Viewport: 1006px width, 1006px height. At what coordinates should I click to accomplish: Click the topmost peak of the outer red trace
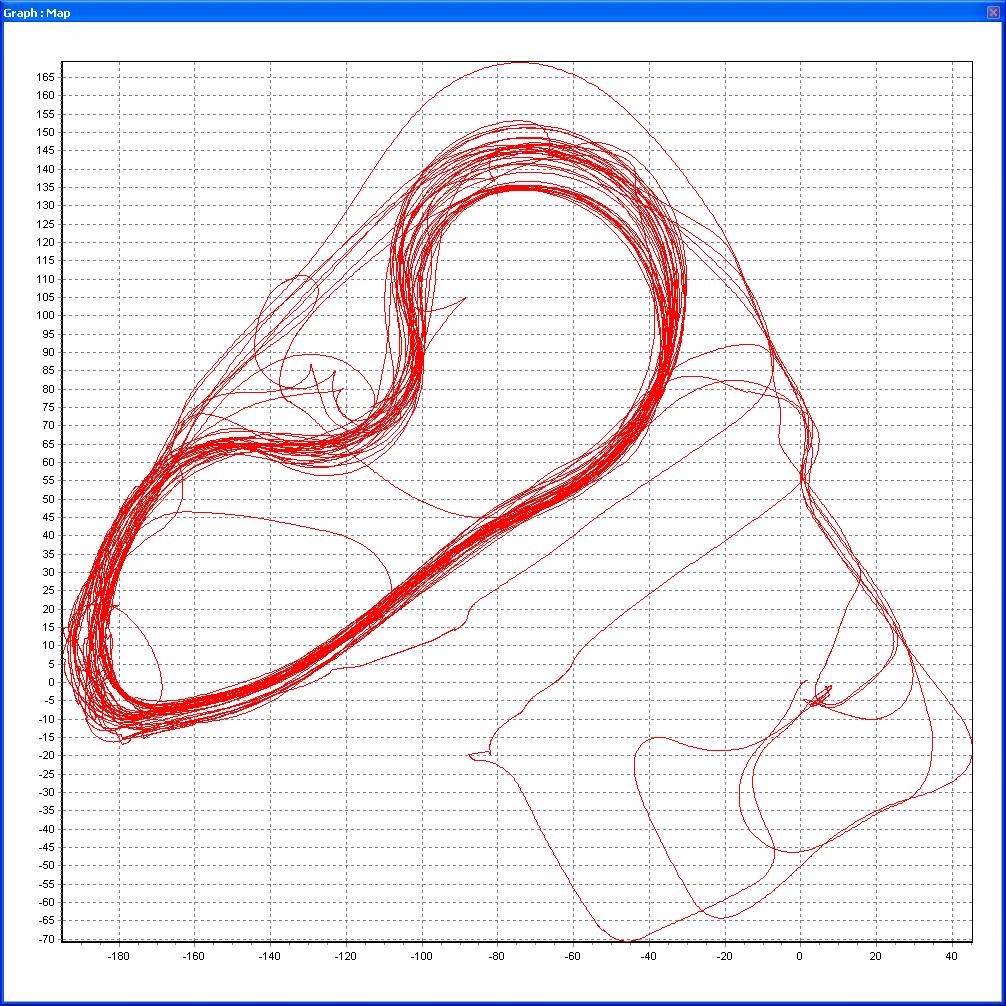[520, 63]
